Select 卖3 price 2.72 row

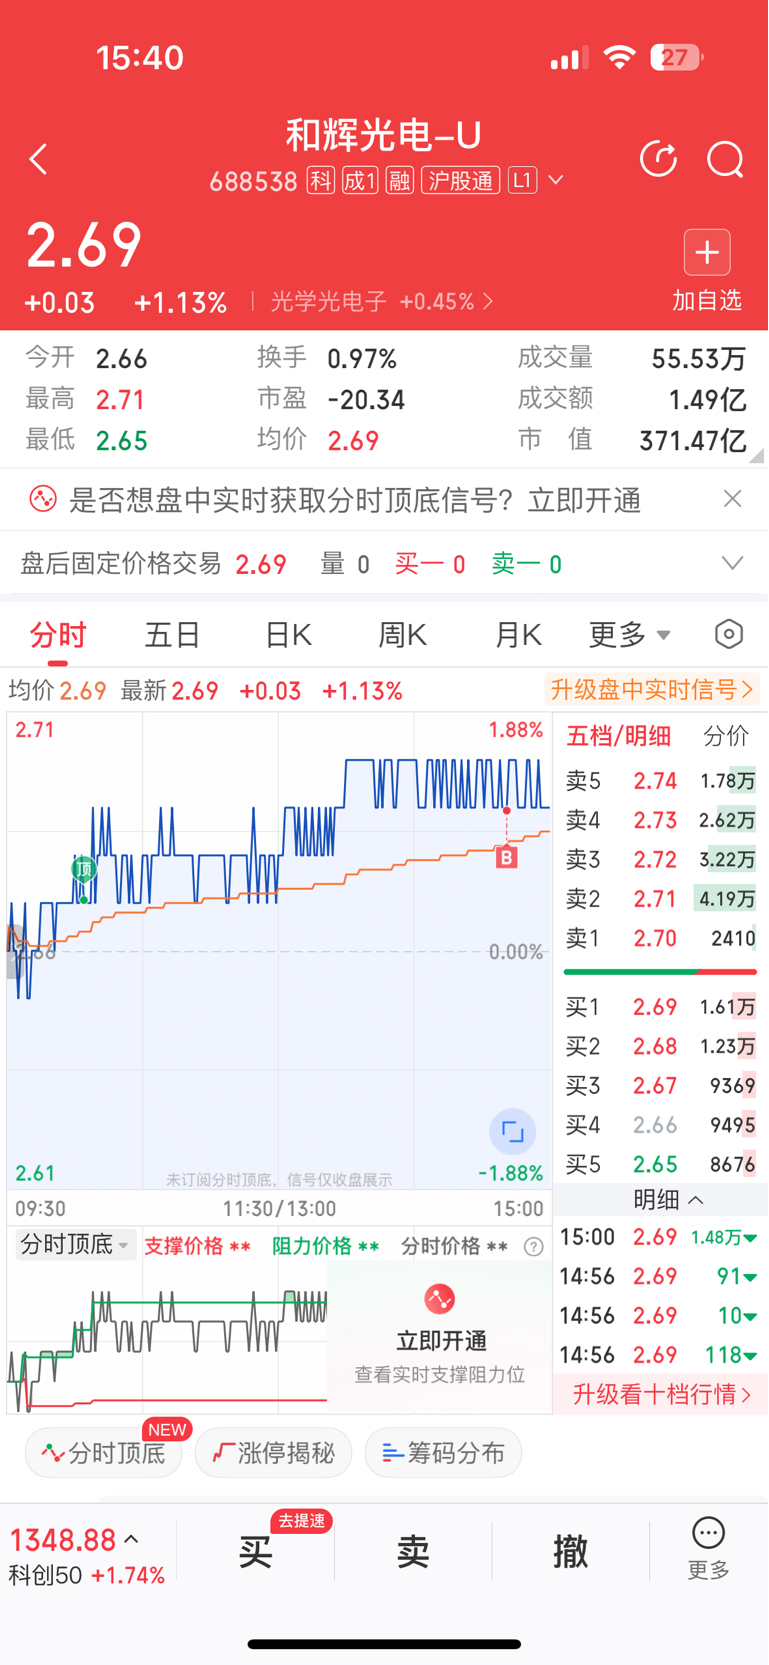click(x=660, y=859)
